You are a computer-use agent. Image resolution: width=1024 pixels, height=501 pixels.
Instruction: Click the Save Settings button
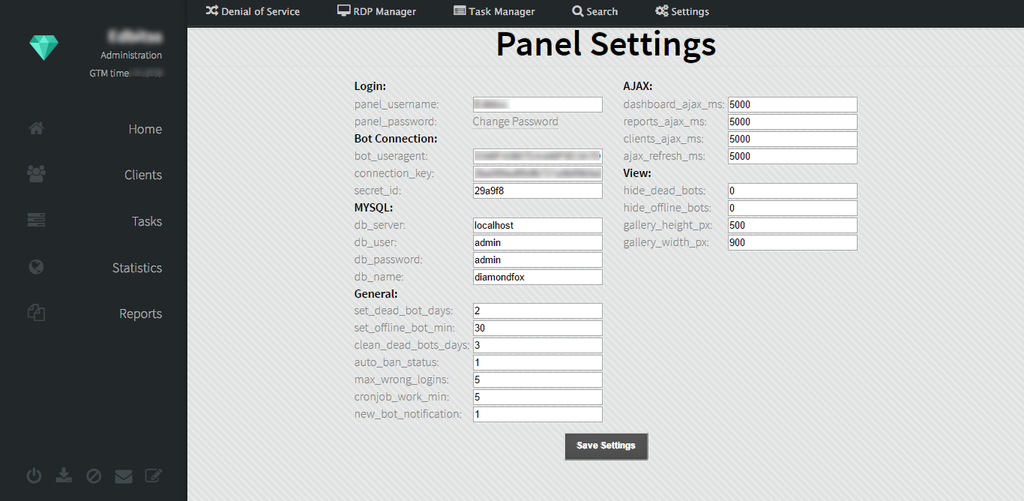(606, 446)
